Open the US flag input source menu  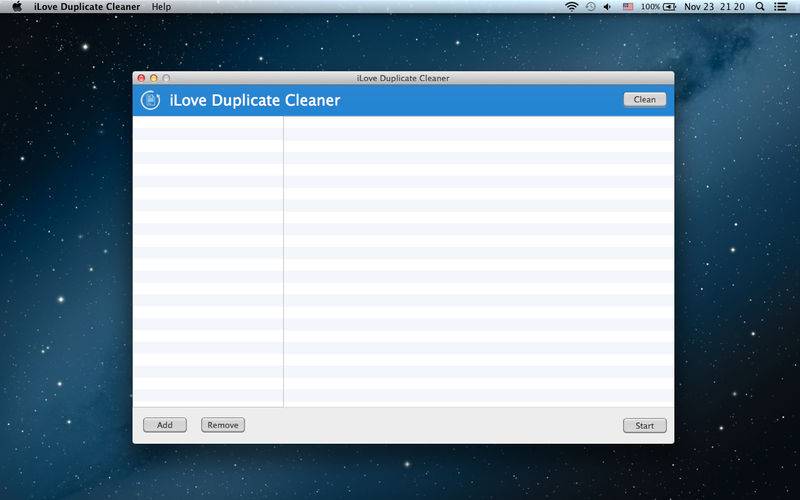628,7
